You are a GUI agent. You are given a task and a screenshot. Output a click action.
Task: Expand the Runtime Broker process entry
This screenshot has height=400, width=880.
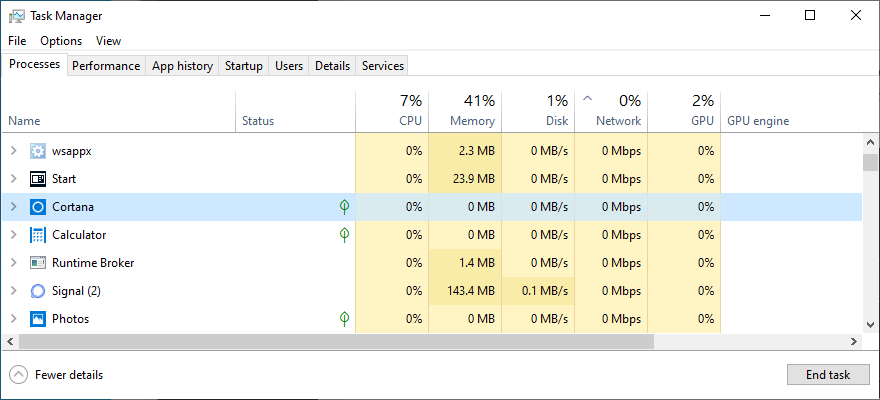click(x=13, y=263)
